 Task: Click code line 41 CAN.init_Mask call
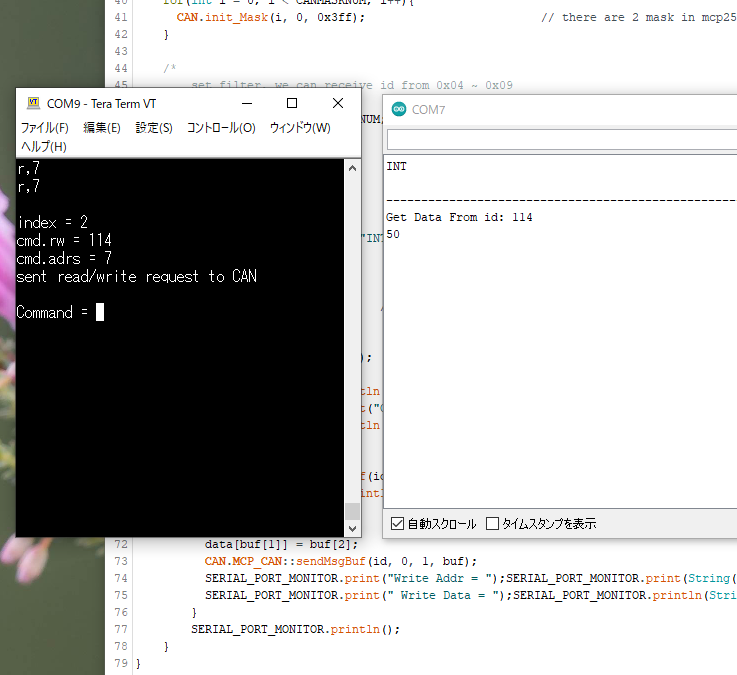pos(270,17)
